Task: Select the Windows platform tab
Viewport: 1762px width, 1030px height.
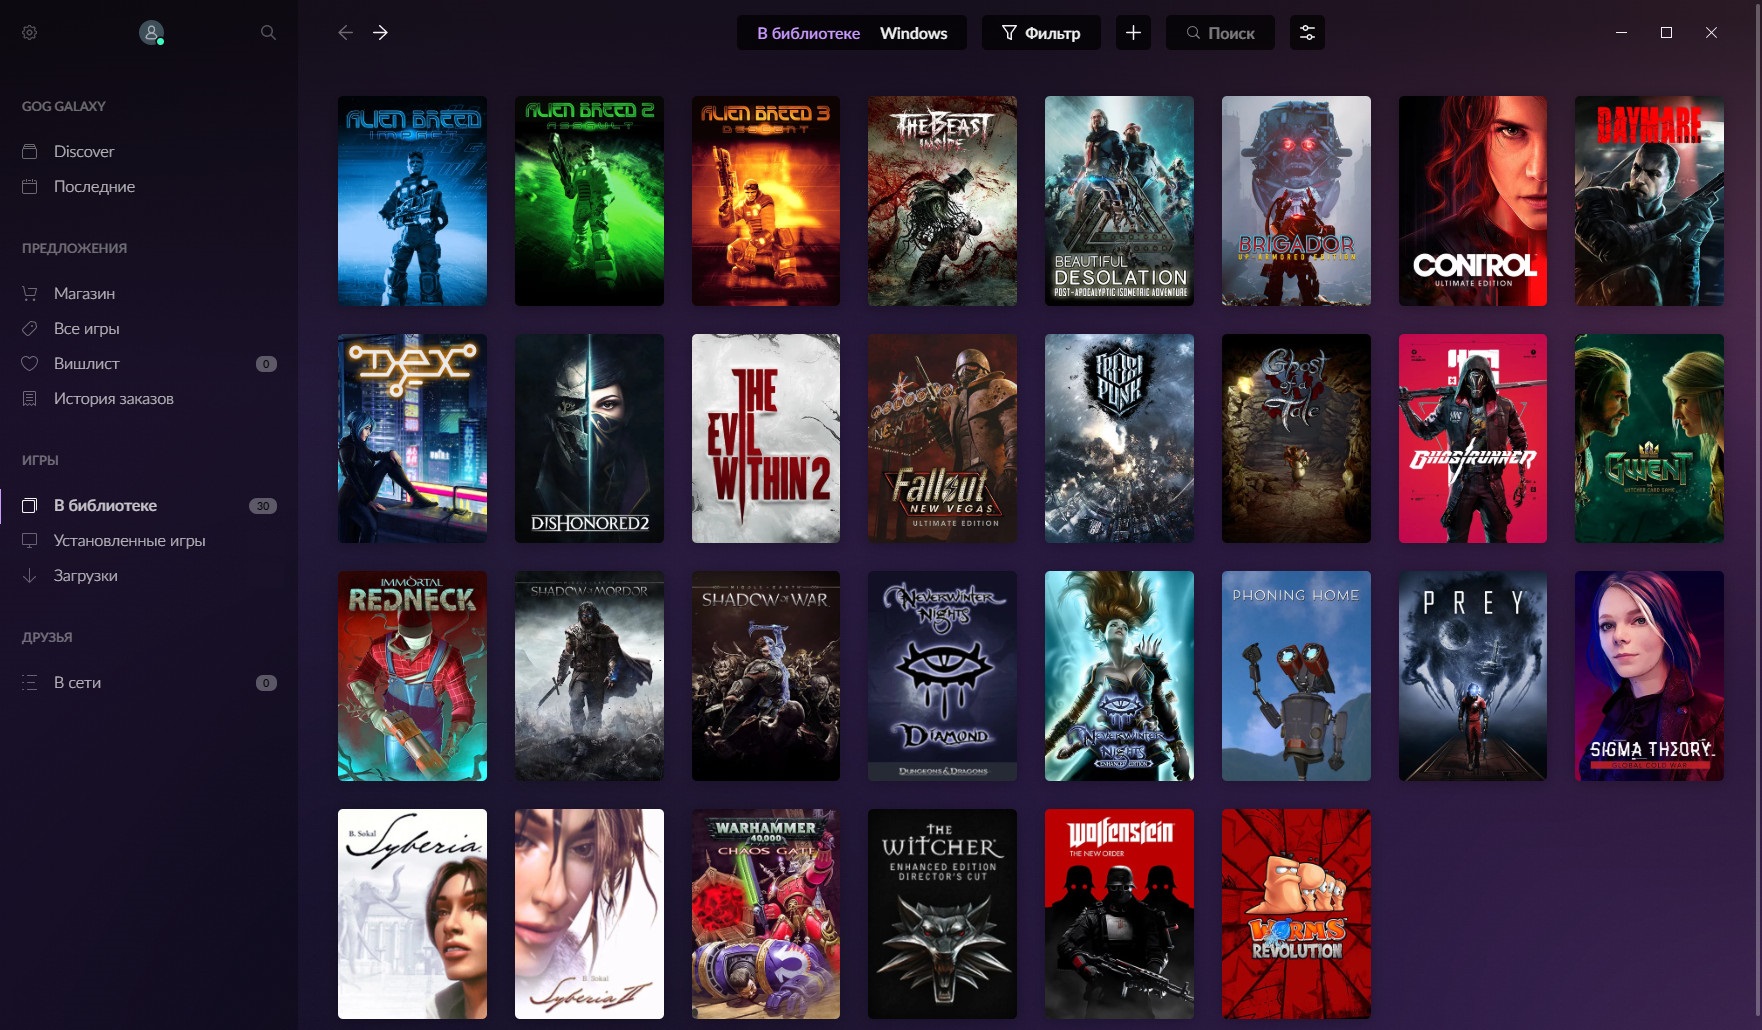Action: tap(913, 33)
